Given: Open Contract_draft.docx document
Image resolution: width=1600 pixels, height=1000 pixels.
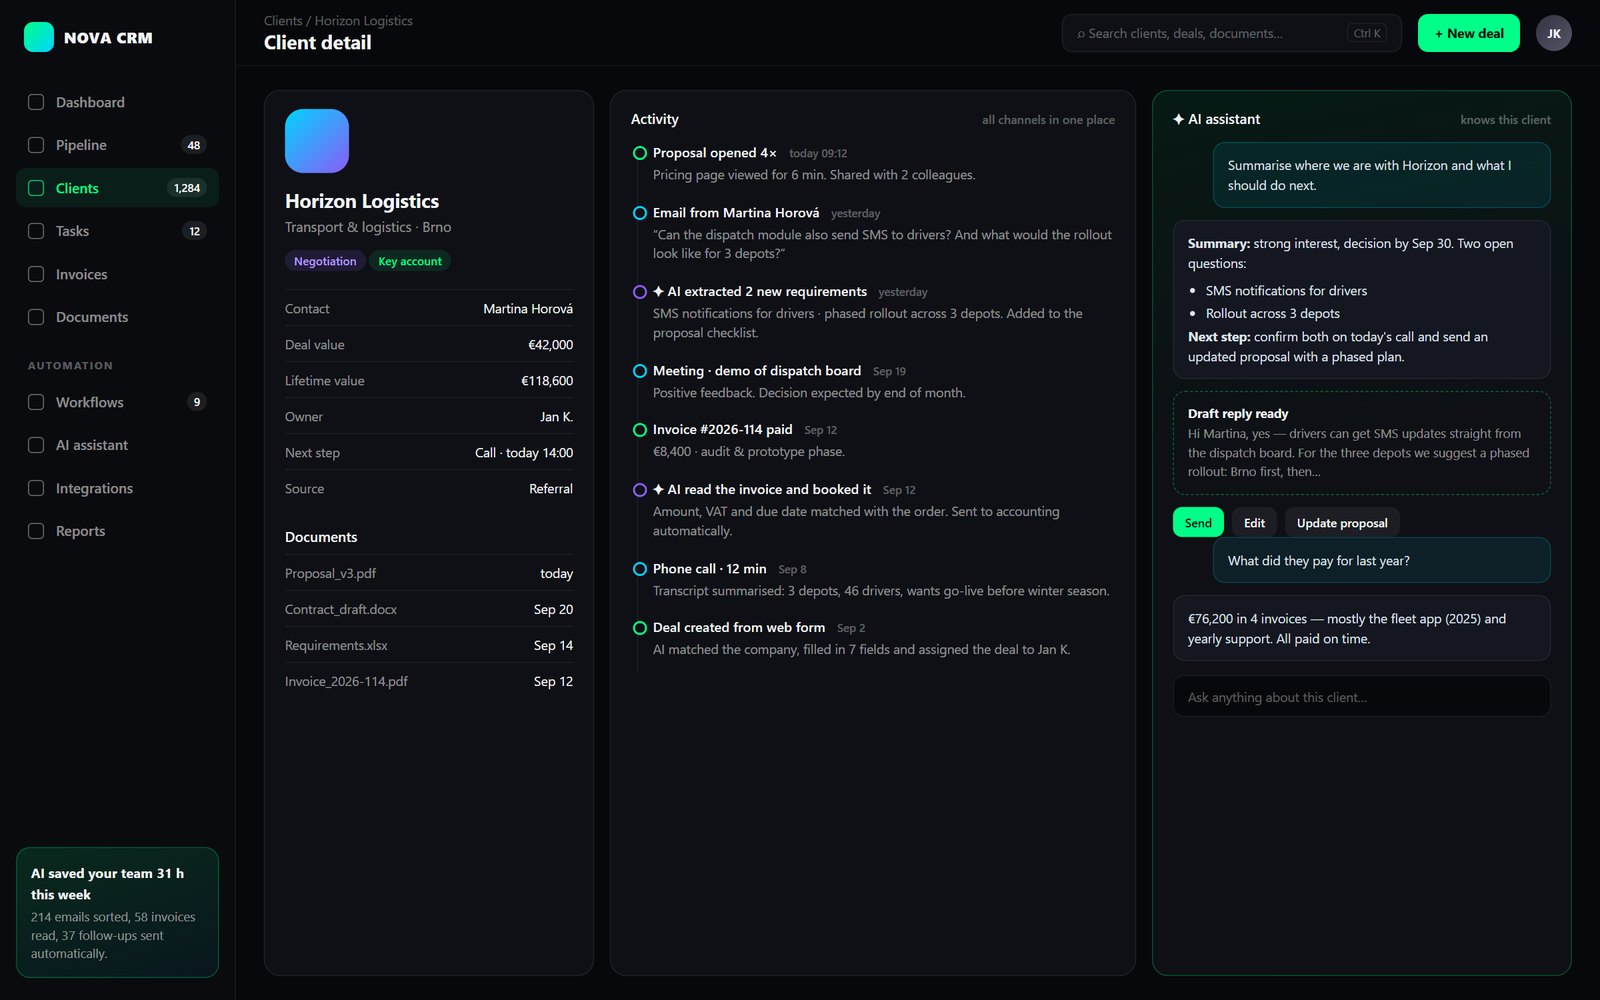Looking at the screenshot, I should point(429,609).
